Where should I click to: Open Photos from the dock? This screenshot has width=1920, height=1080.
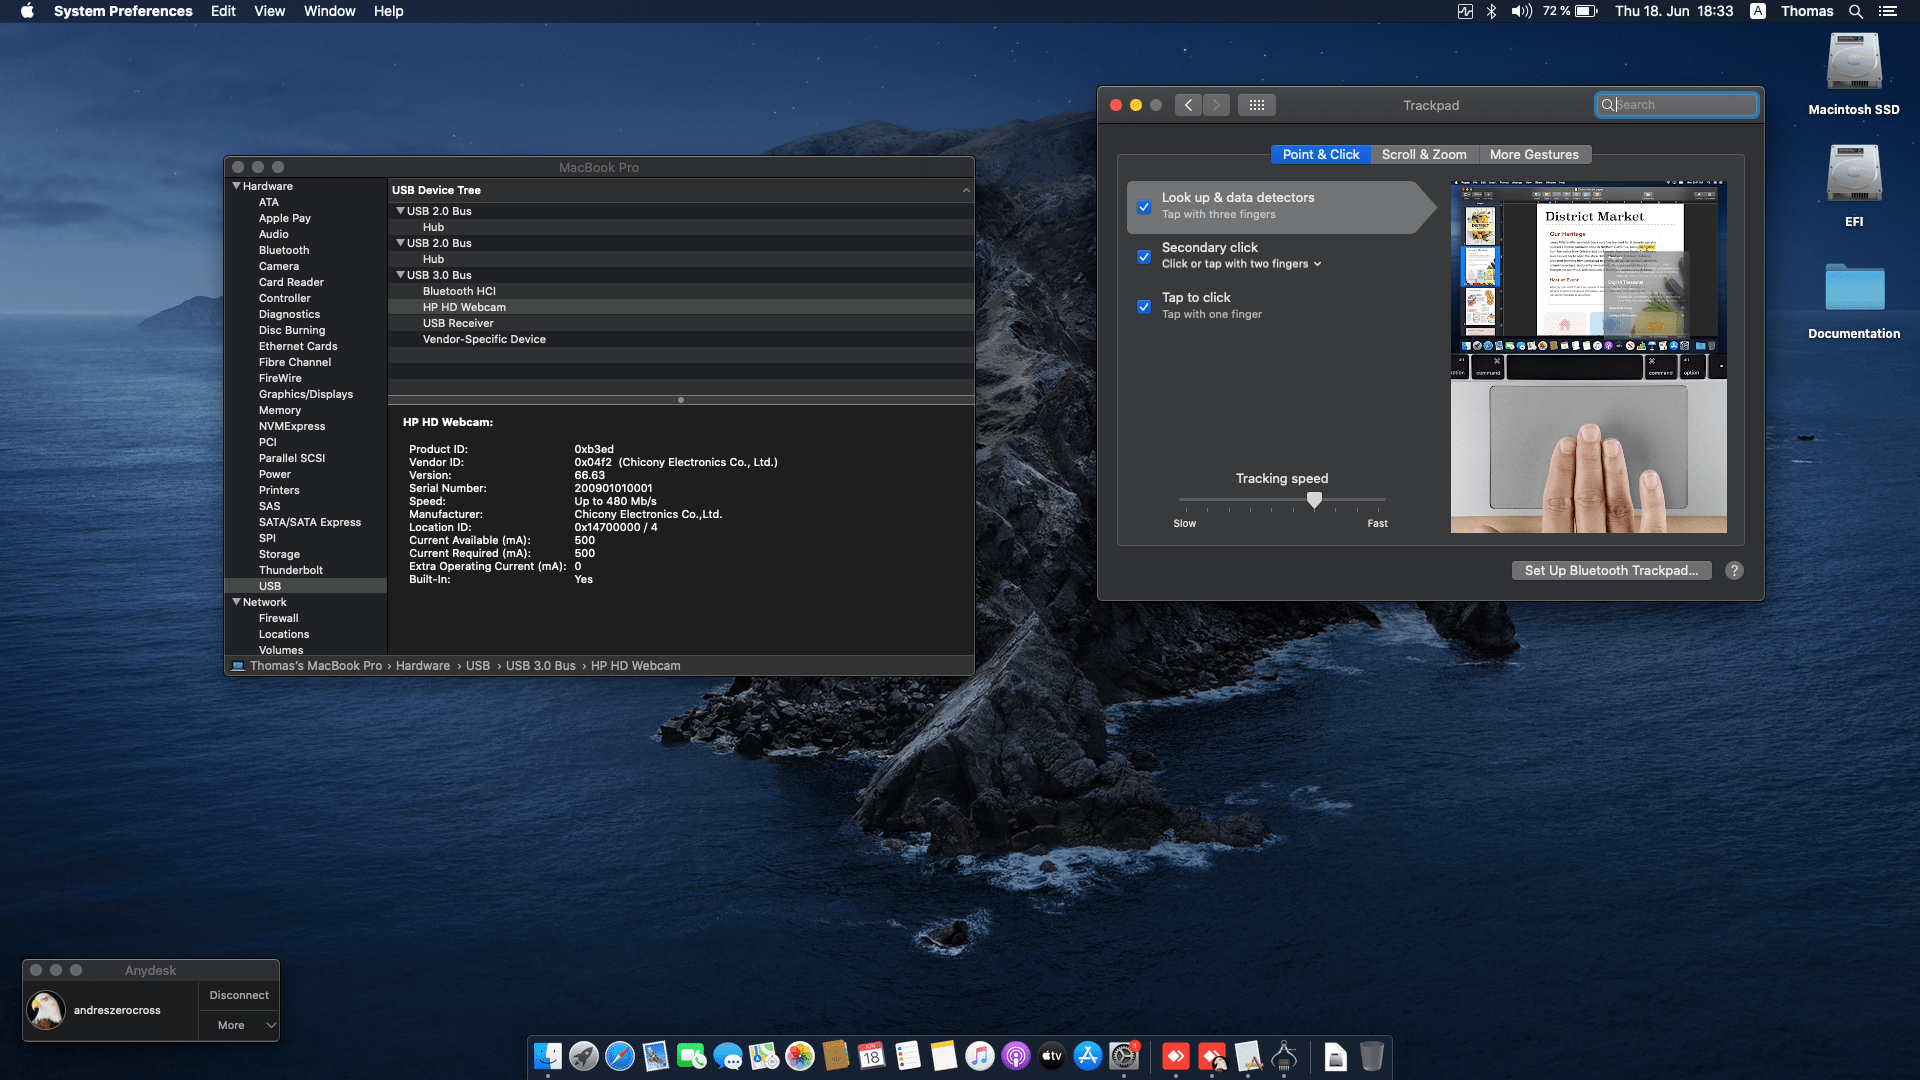800,1056
